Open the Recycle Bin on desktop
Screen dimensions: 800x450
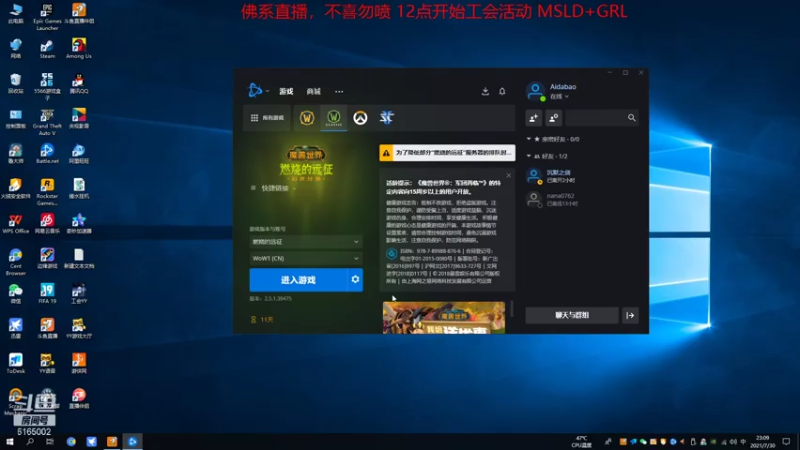15,84
